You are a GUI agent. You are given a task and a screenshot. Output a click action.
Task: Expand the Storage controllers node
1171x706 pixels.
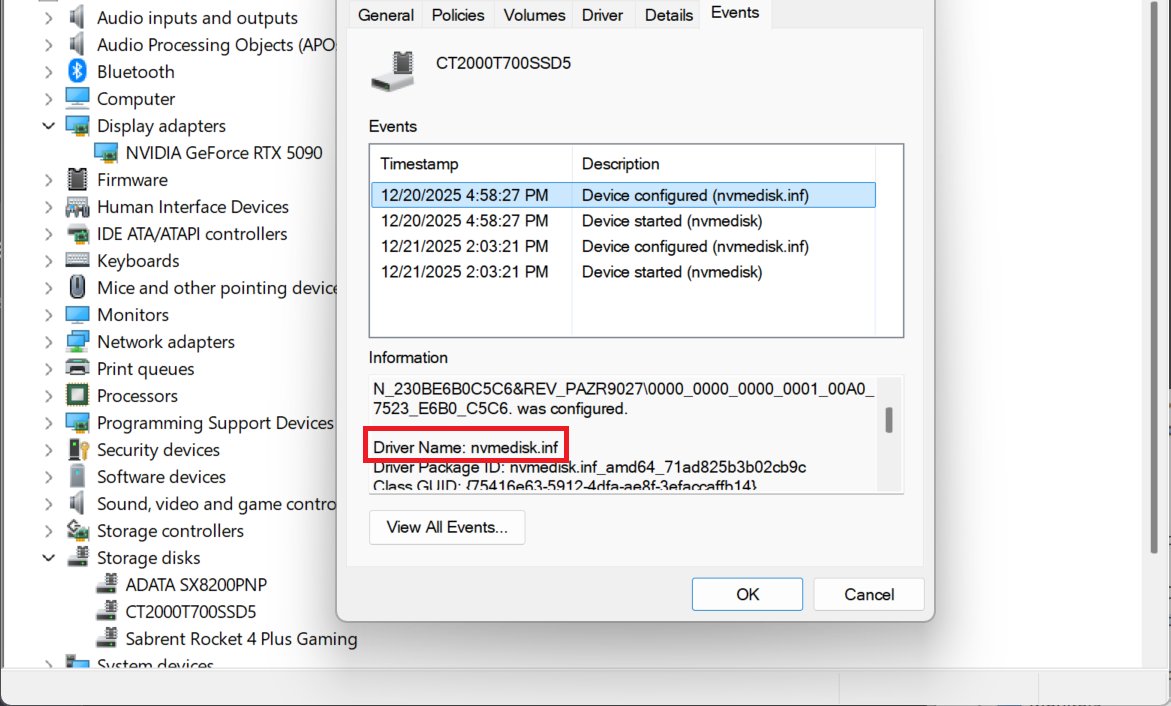(49, 530)
